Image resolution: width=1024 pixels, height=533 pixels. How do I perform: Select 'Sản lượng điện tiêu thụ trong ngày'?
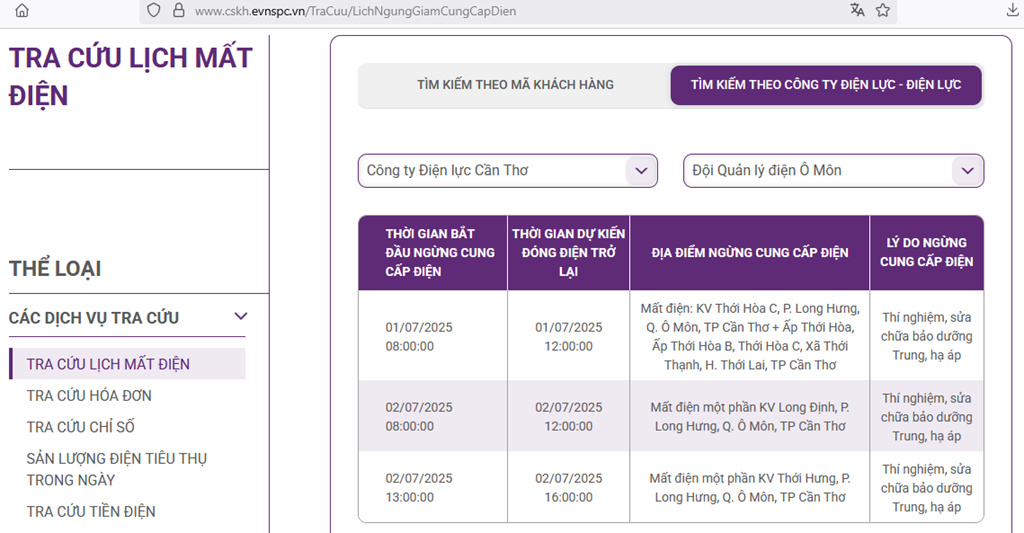(x=116, y=469)
